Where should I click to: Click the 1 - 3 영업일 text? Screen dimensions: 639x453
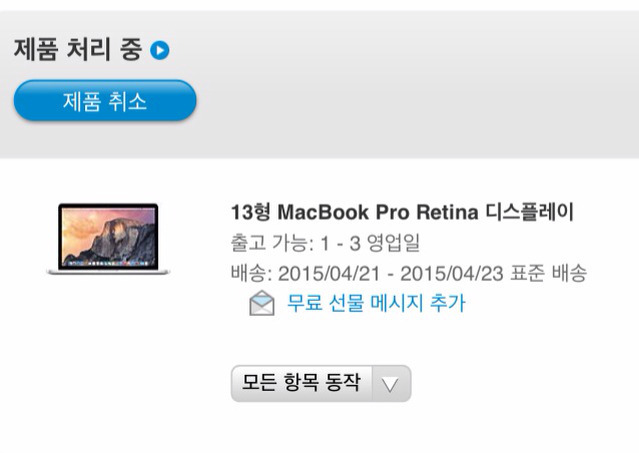(x=370, y=243)
